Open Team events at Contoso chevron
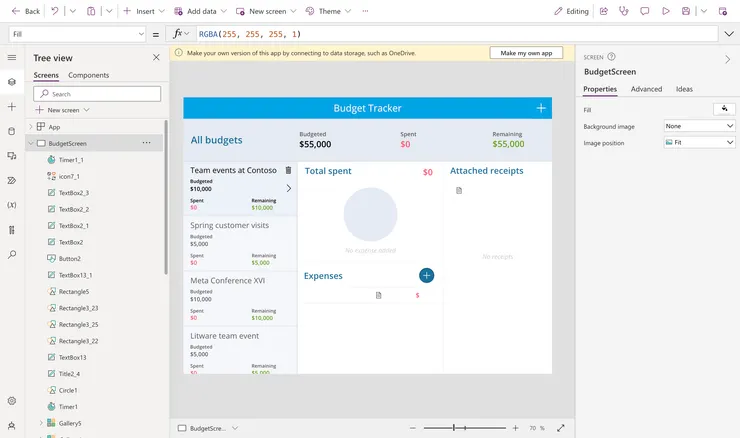The height and width of the screenshot is (438, 740). click(x=289, y=188)
